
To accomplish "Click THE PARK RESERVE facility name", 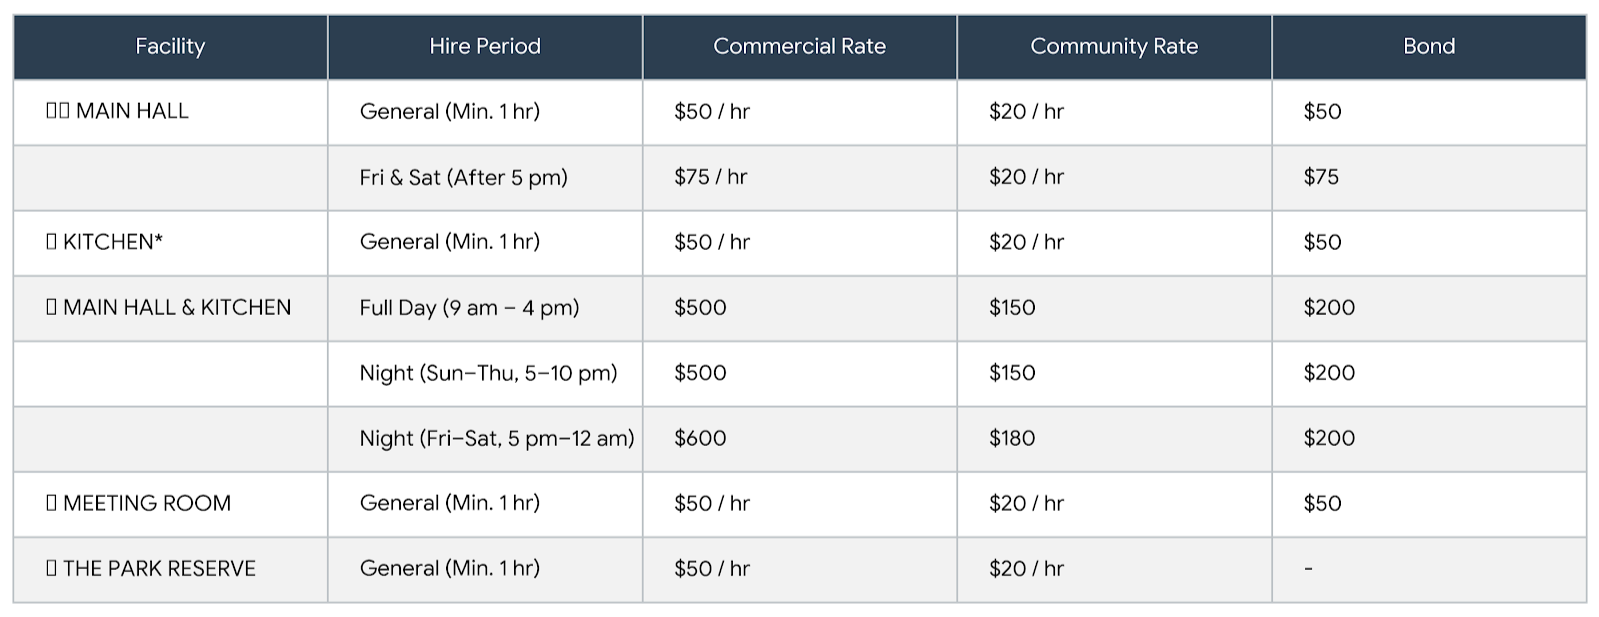I will pyautogui.click(x=159, y=568).
